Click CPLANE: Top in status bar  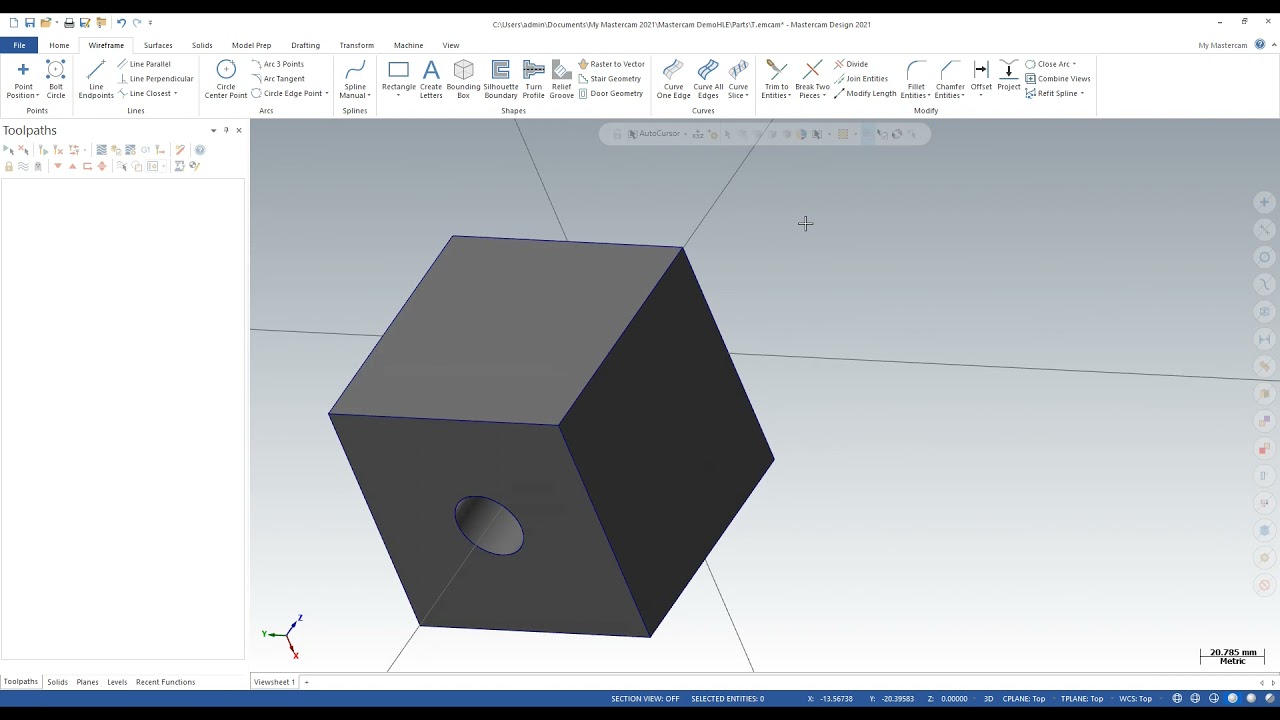click(x=1024, y=699)
